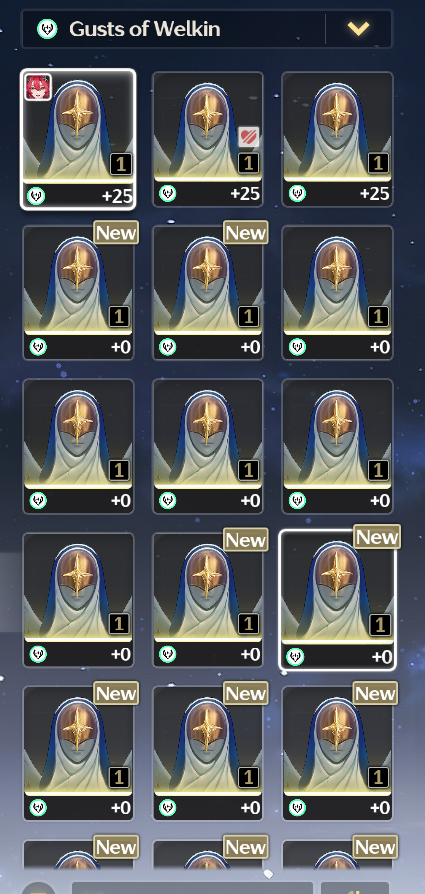Click the Gusts of Welkin sonata icon in header

(x=47, y=29)
